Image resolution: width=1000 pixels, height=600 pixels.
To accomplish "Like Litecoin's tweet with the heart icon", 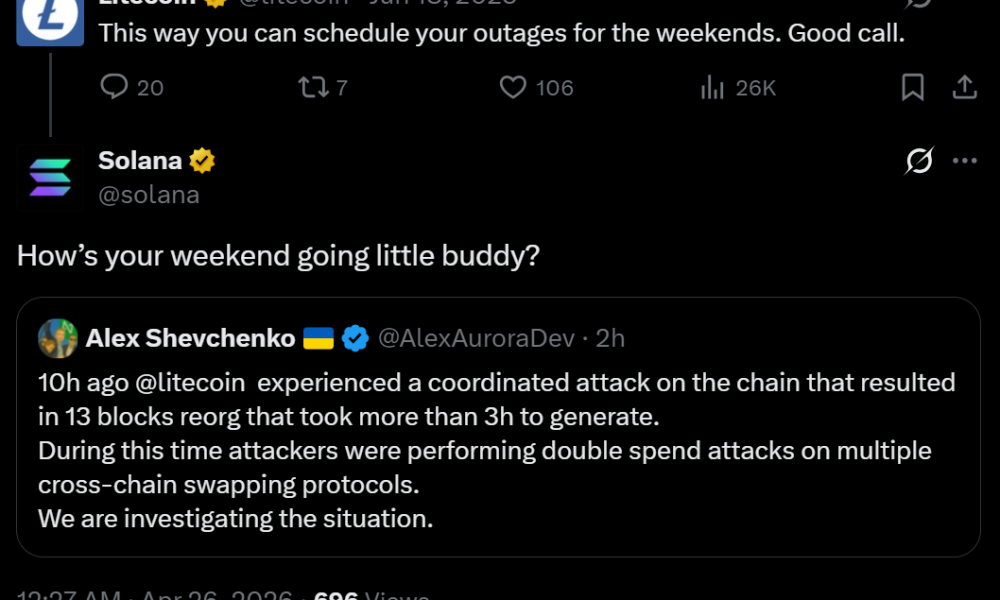I will [512, 88].
